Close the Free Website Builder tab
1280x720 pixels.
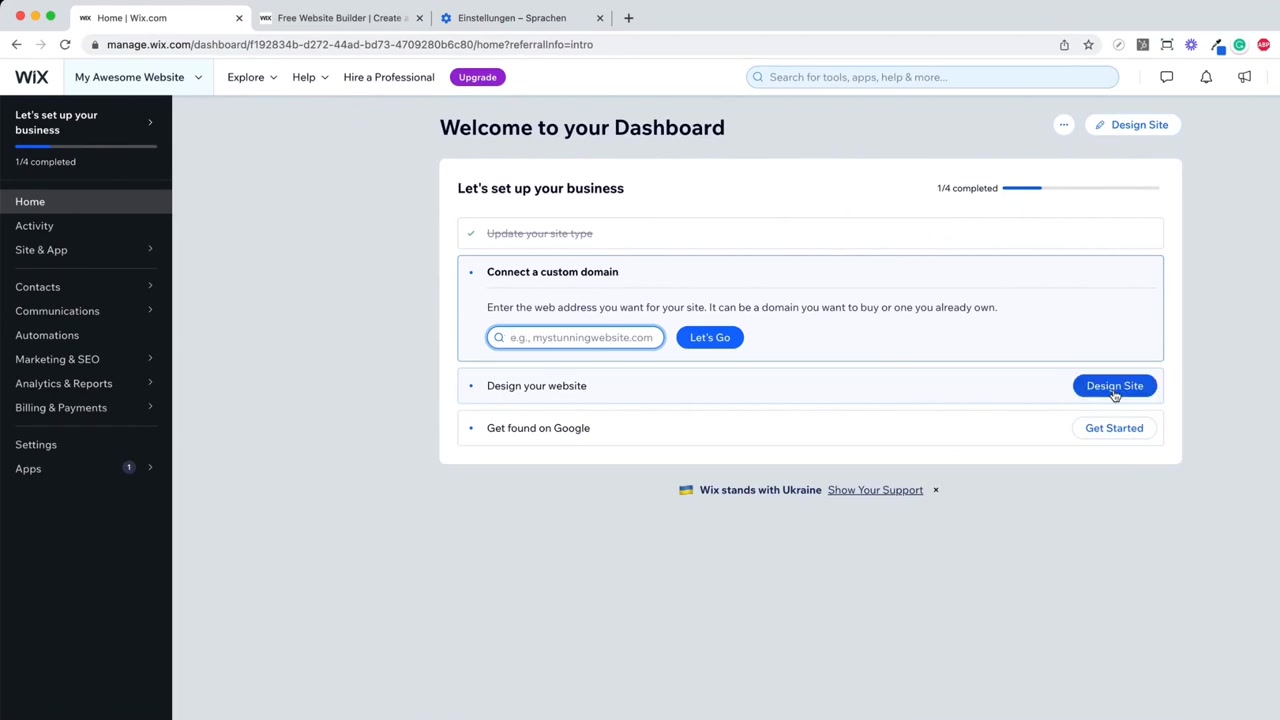419,18
